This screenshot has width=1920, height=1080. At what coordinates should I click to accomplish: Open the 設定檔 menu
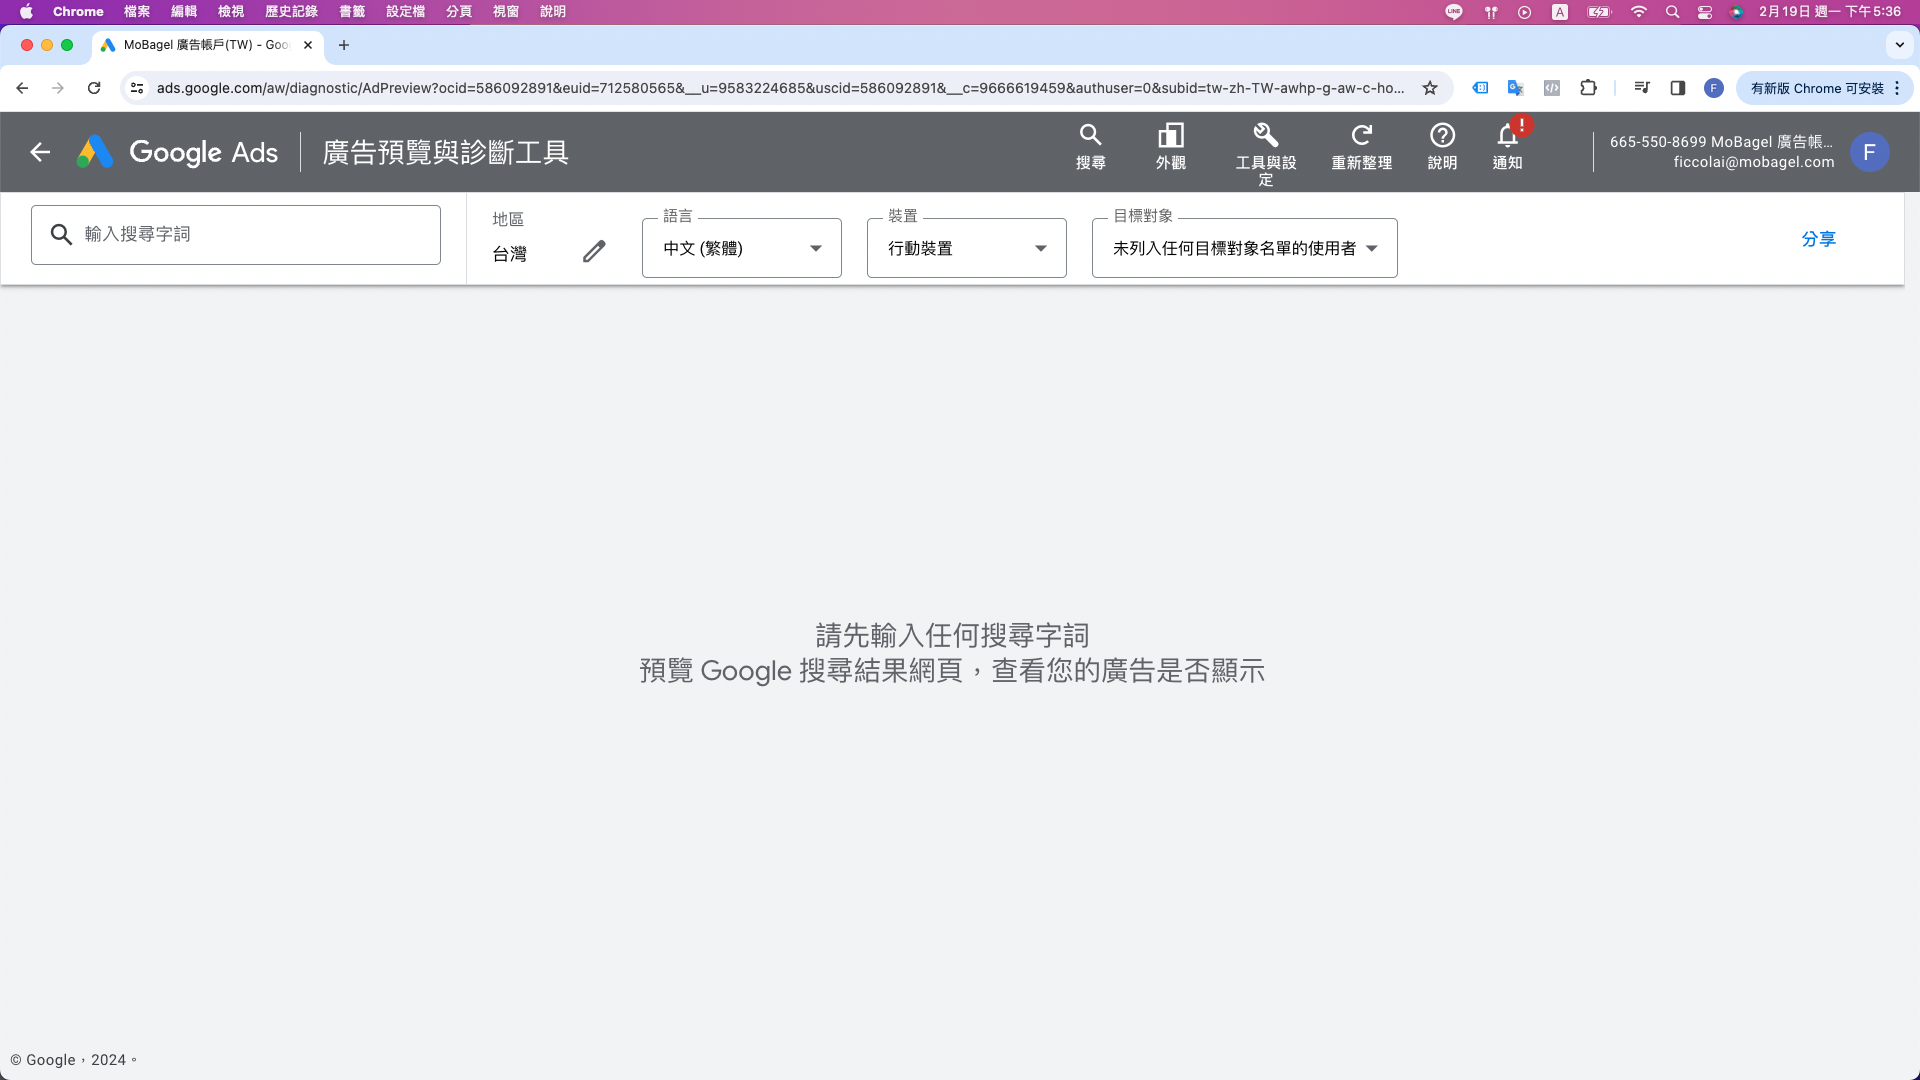[x=406, y=12]
